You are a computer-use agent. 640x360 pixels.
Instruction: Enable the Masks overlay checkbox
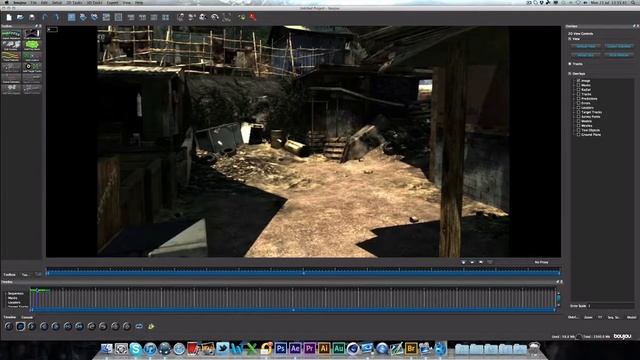[578, 85]
